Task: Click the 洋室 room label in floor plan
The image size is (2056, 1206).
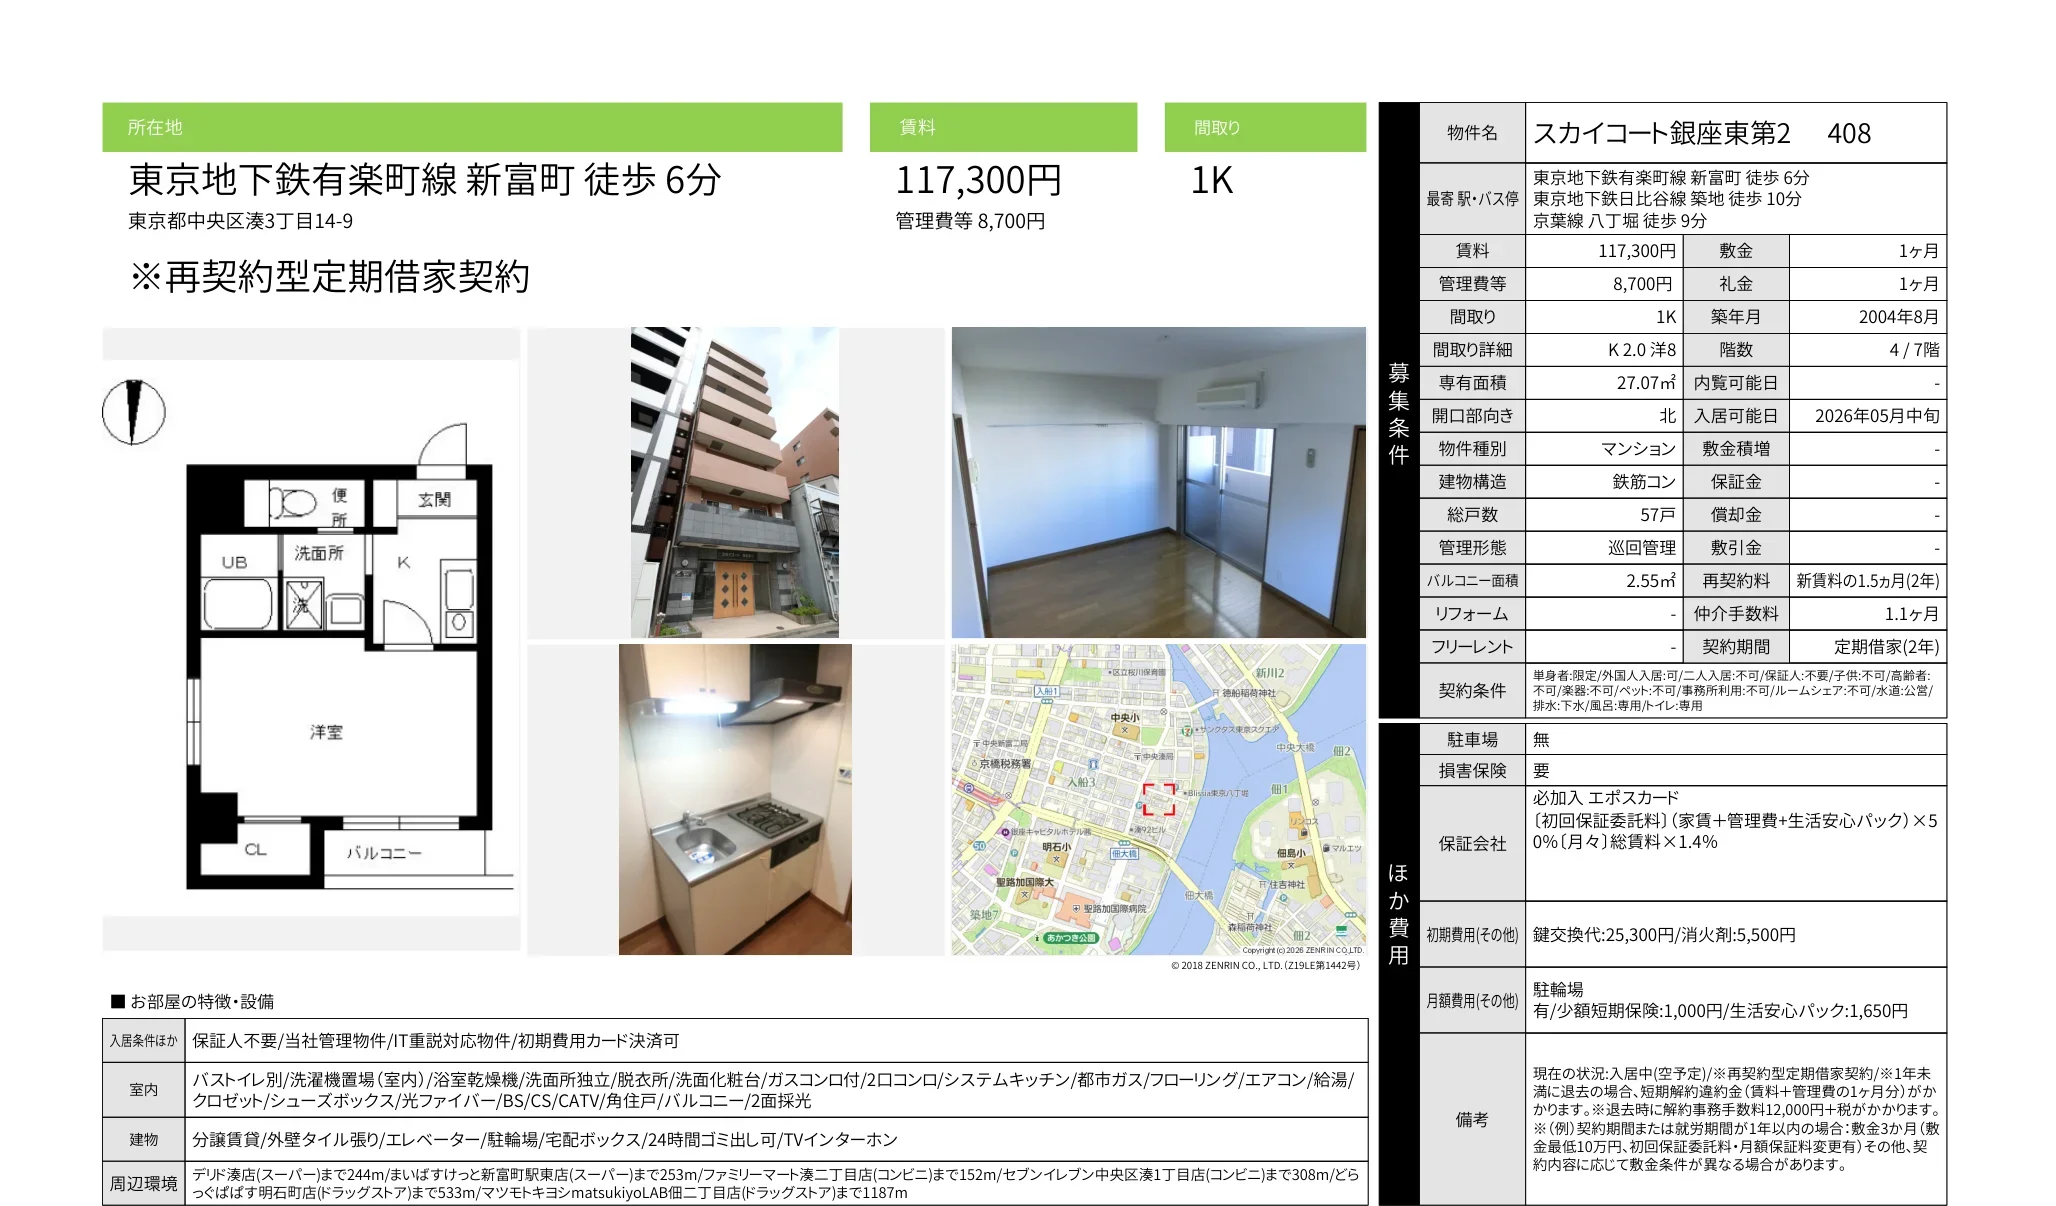Action: [326, 732]
